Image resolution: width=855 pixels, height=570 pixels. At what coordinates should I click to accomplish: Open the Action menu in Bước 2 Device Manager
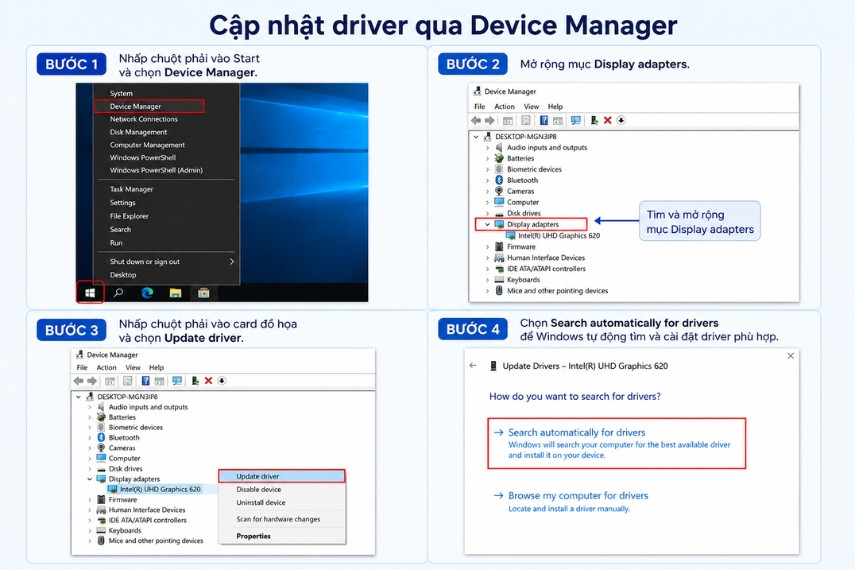click(504, 106)
